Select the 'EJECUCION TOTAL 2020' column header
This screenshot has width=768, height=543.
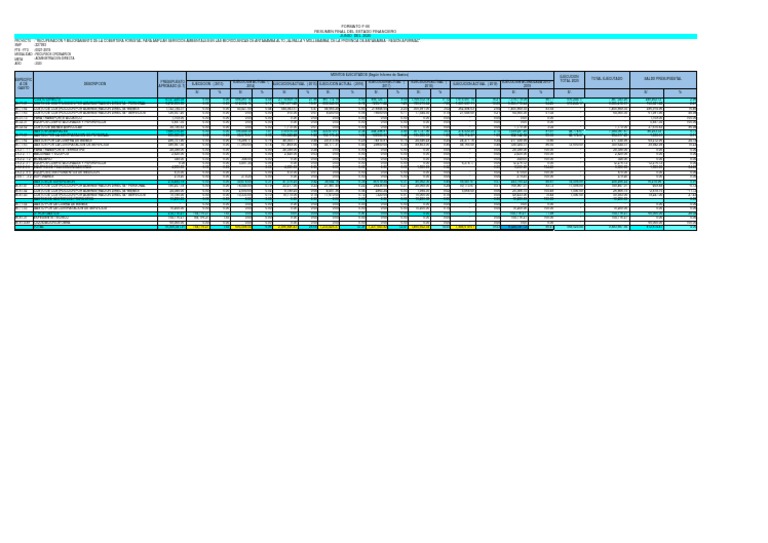(x=569, y=80)
